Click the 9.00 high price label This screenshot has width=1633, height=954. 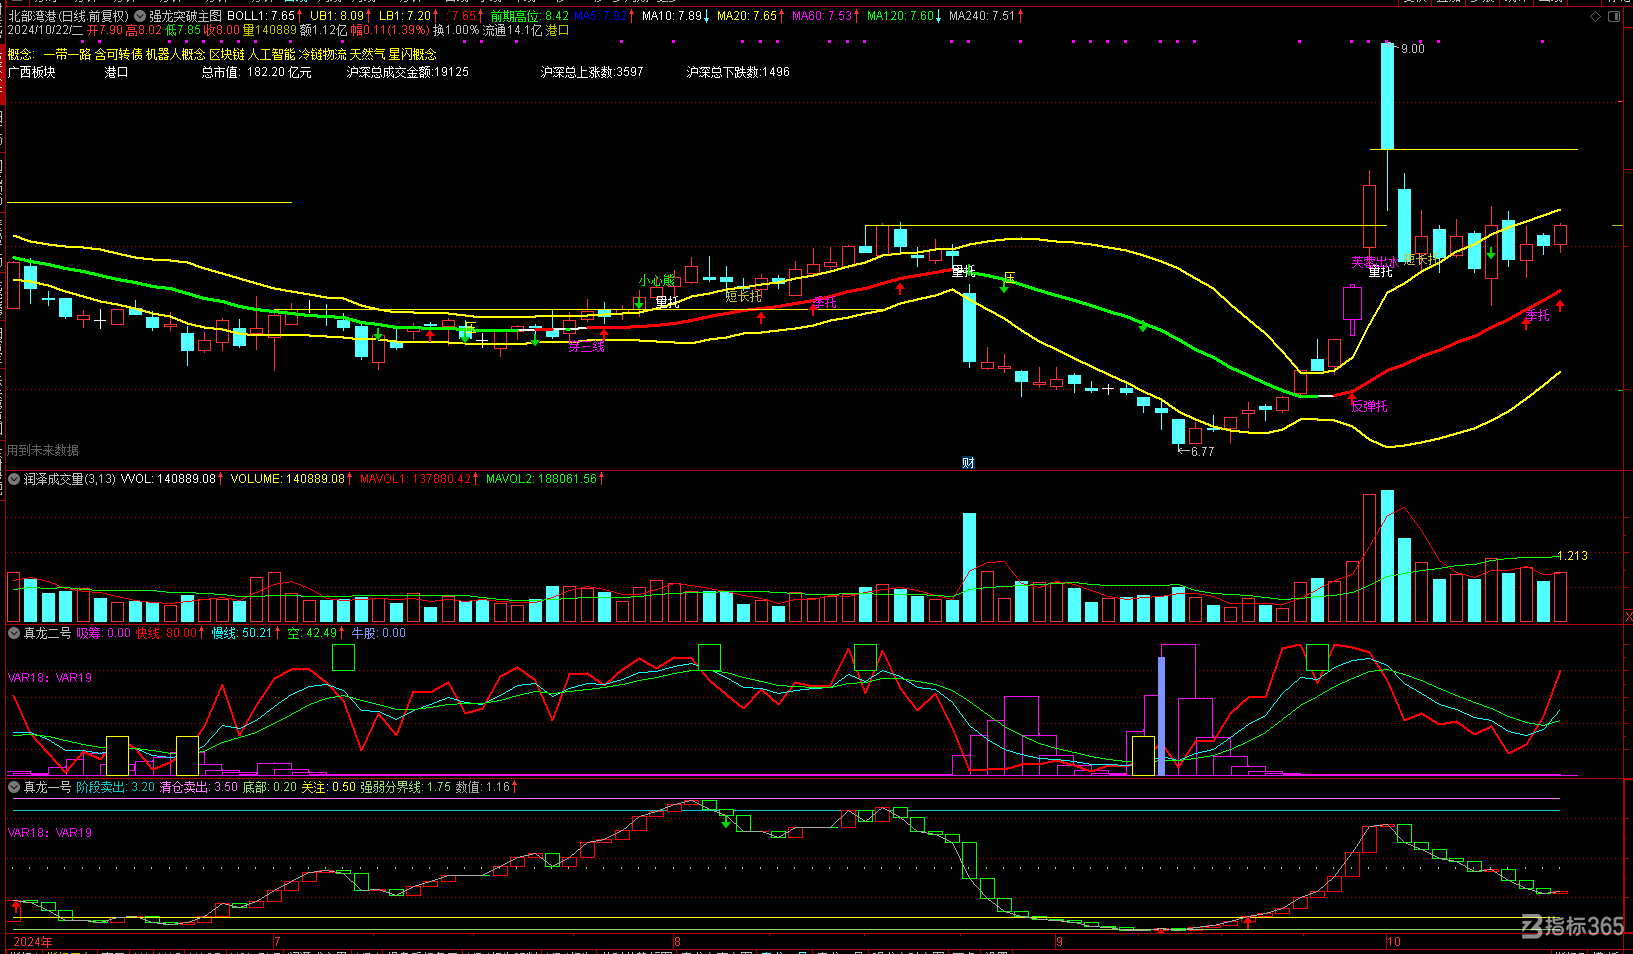click(x=1412, y=49)
